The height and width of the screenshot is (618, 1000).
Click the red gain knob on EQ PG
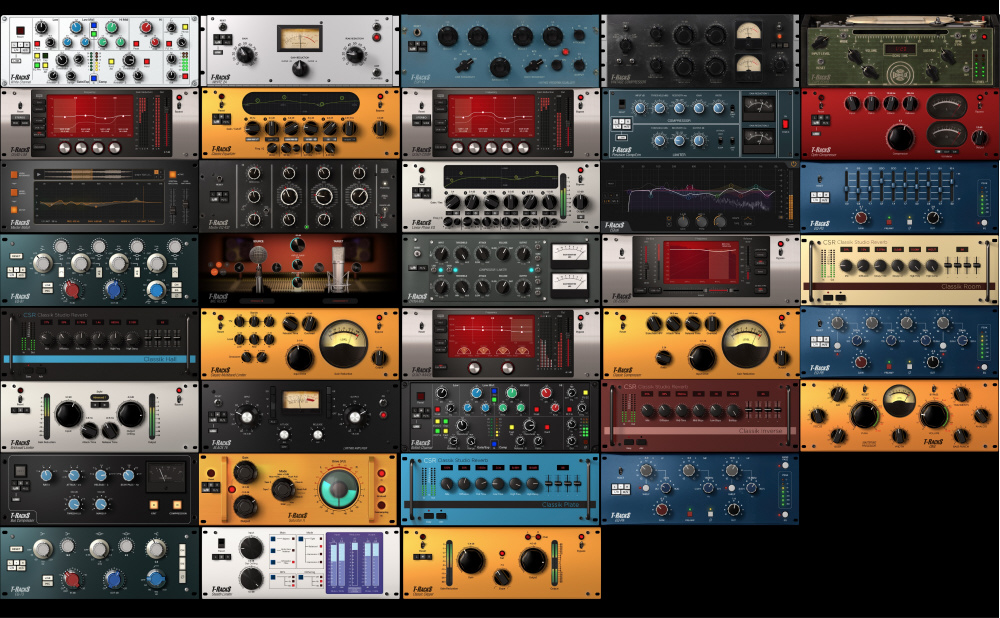click(x=859, y=217)
